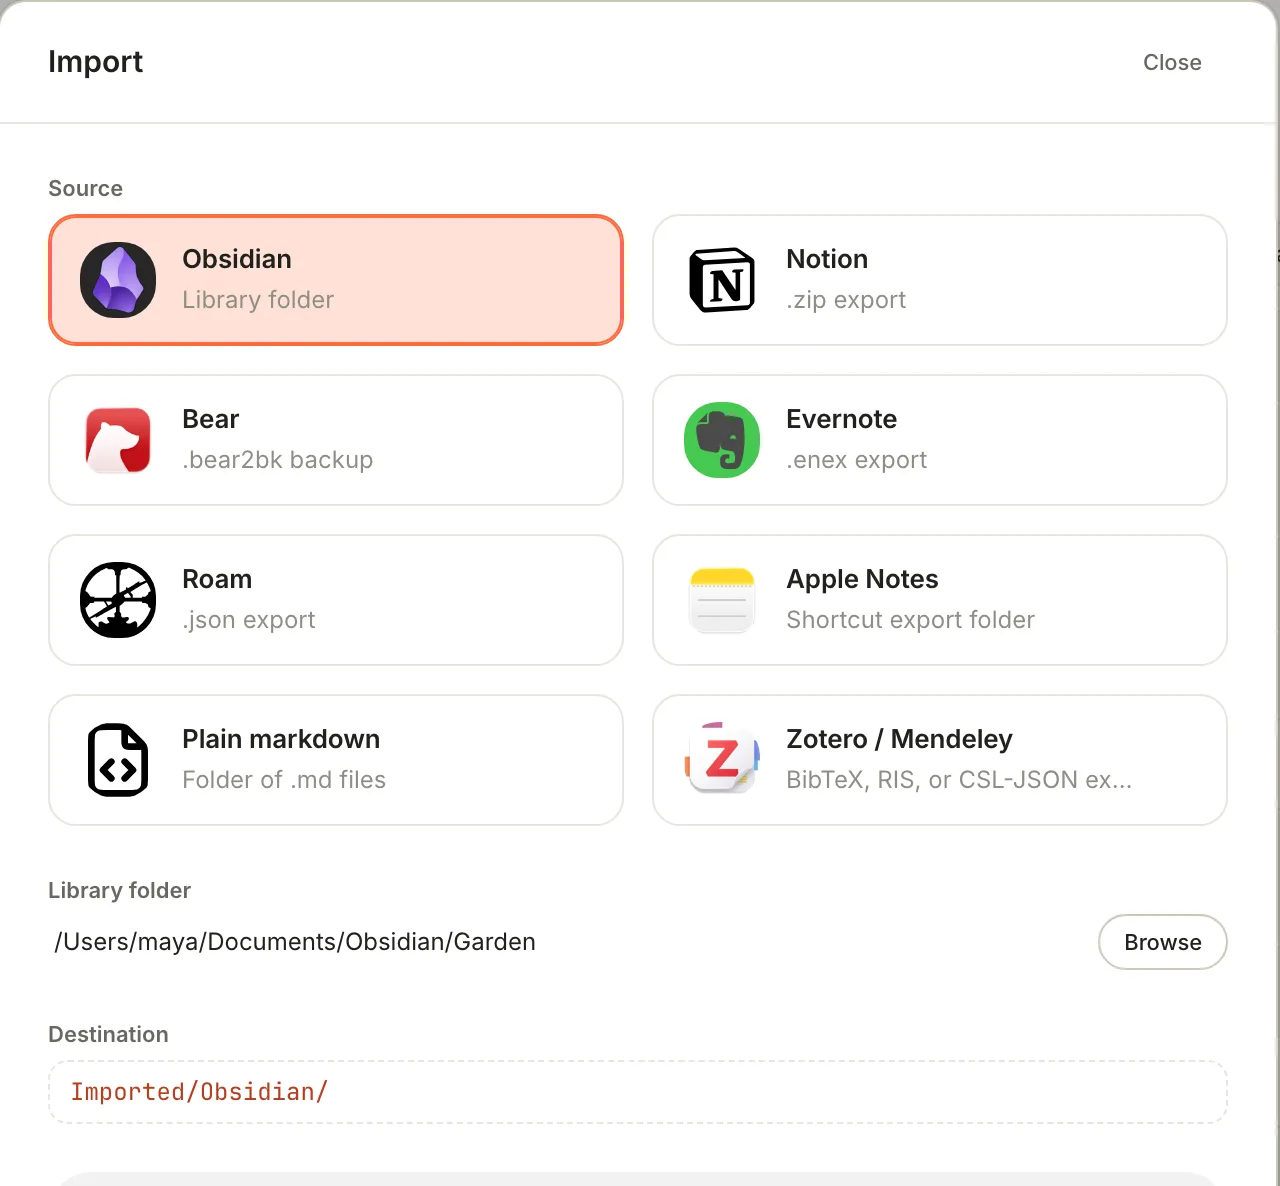
Task: Select the Evernote source title
Action: tap(842, 419)
